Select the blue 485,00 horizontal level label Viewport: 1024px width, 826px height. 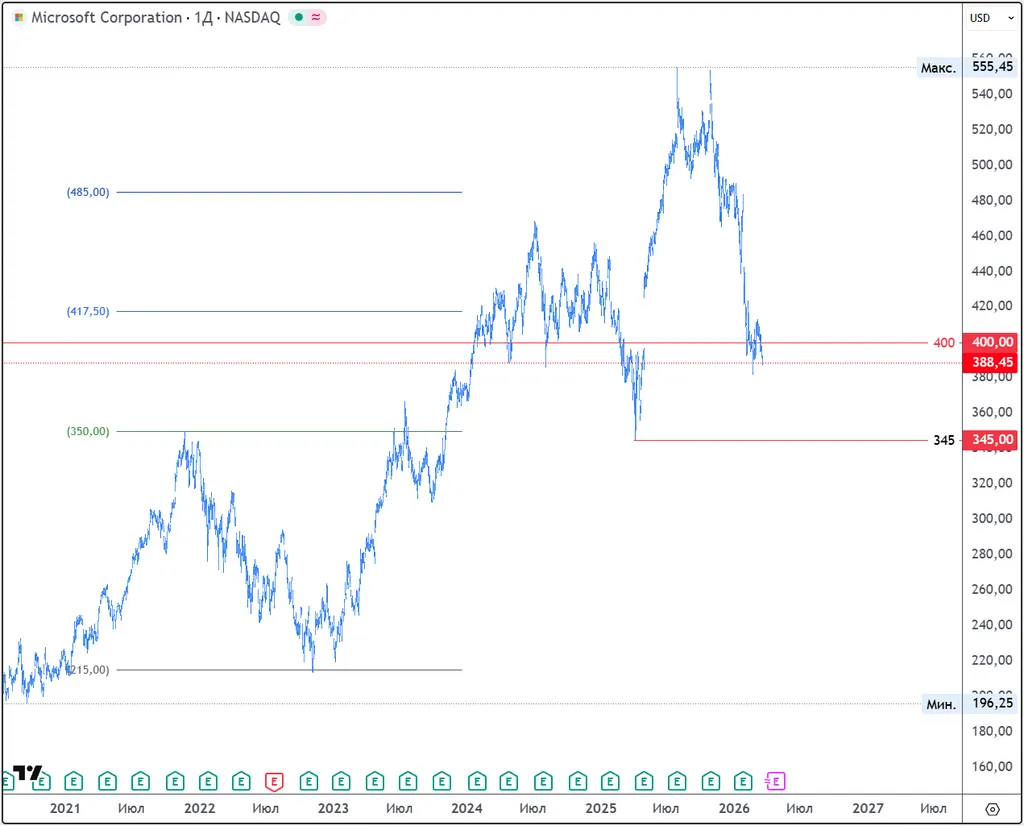(88, 192)
